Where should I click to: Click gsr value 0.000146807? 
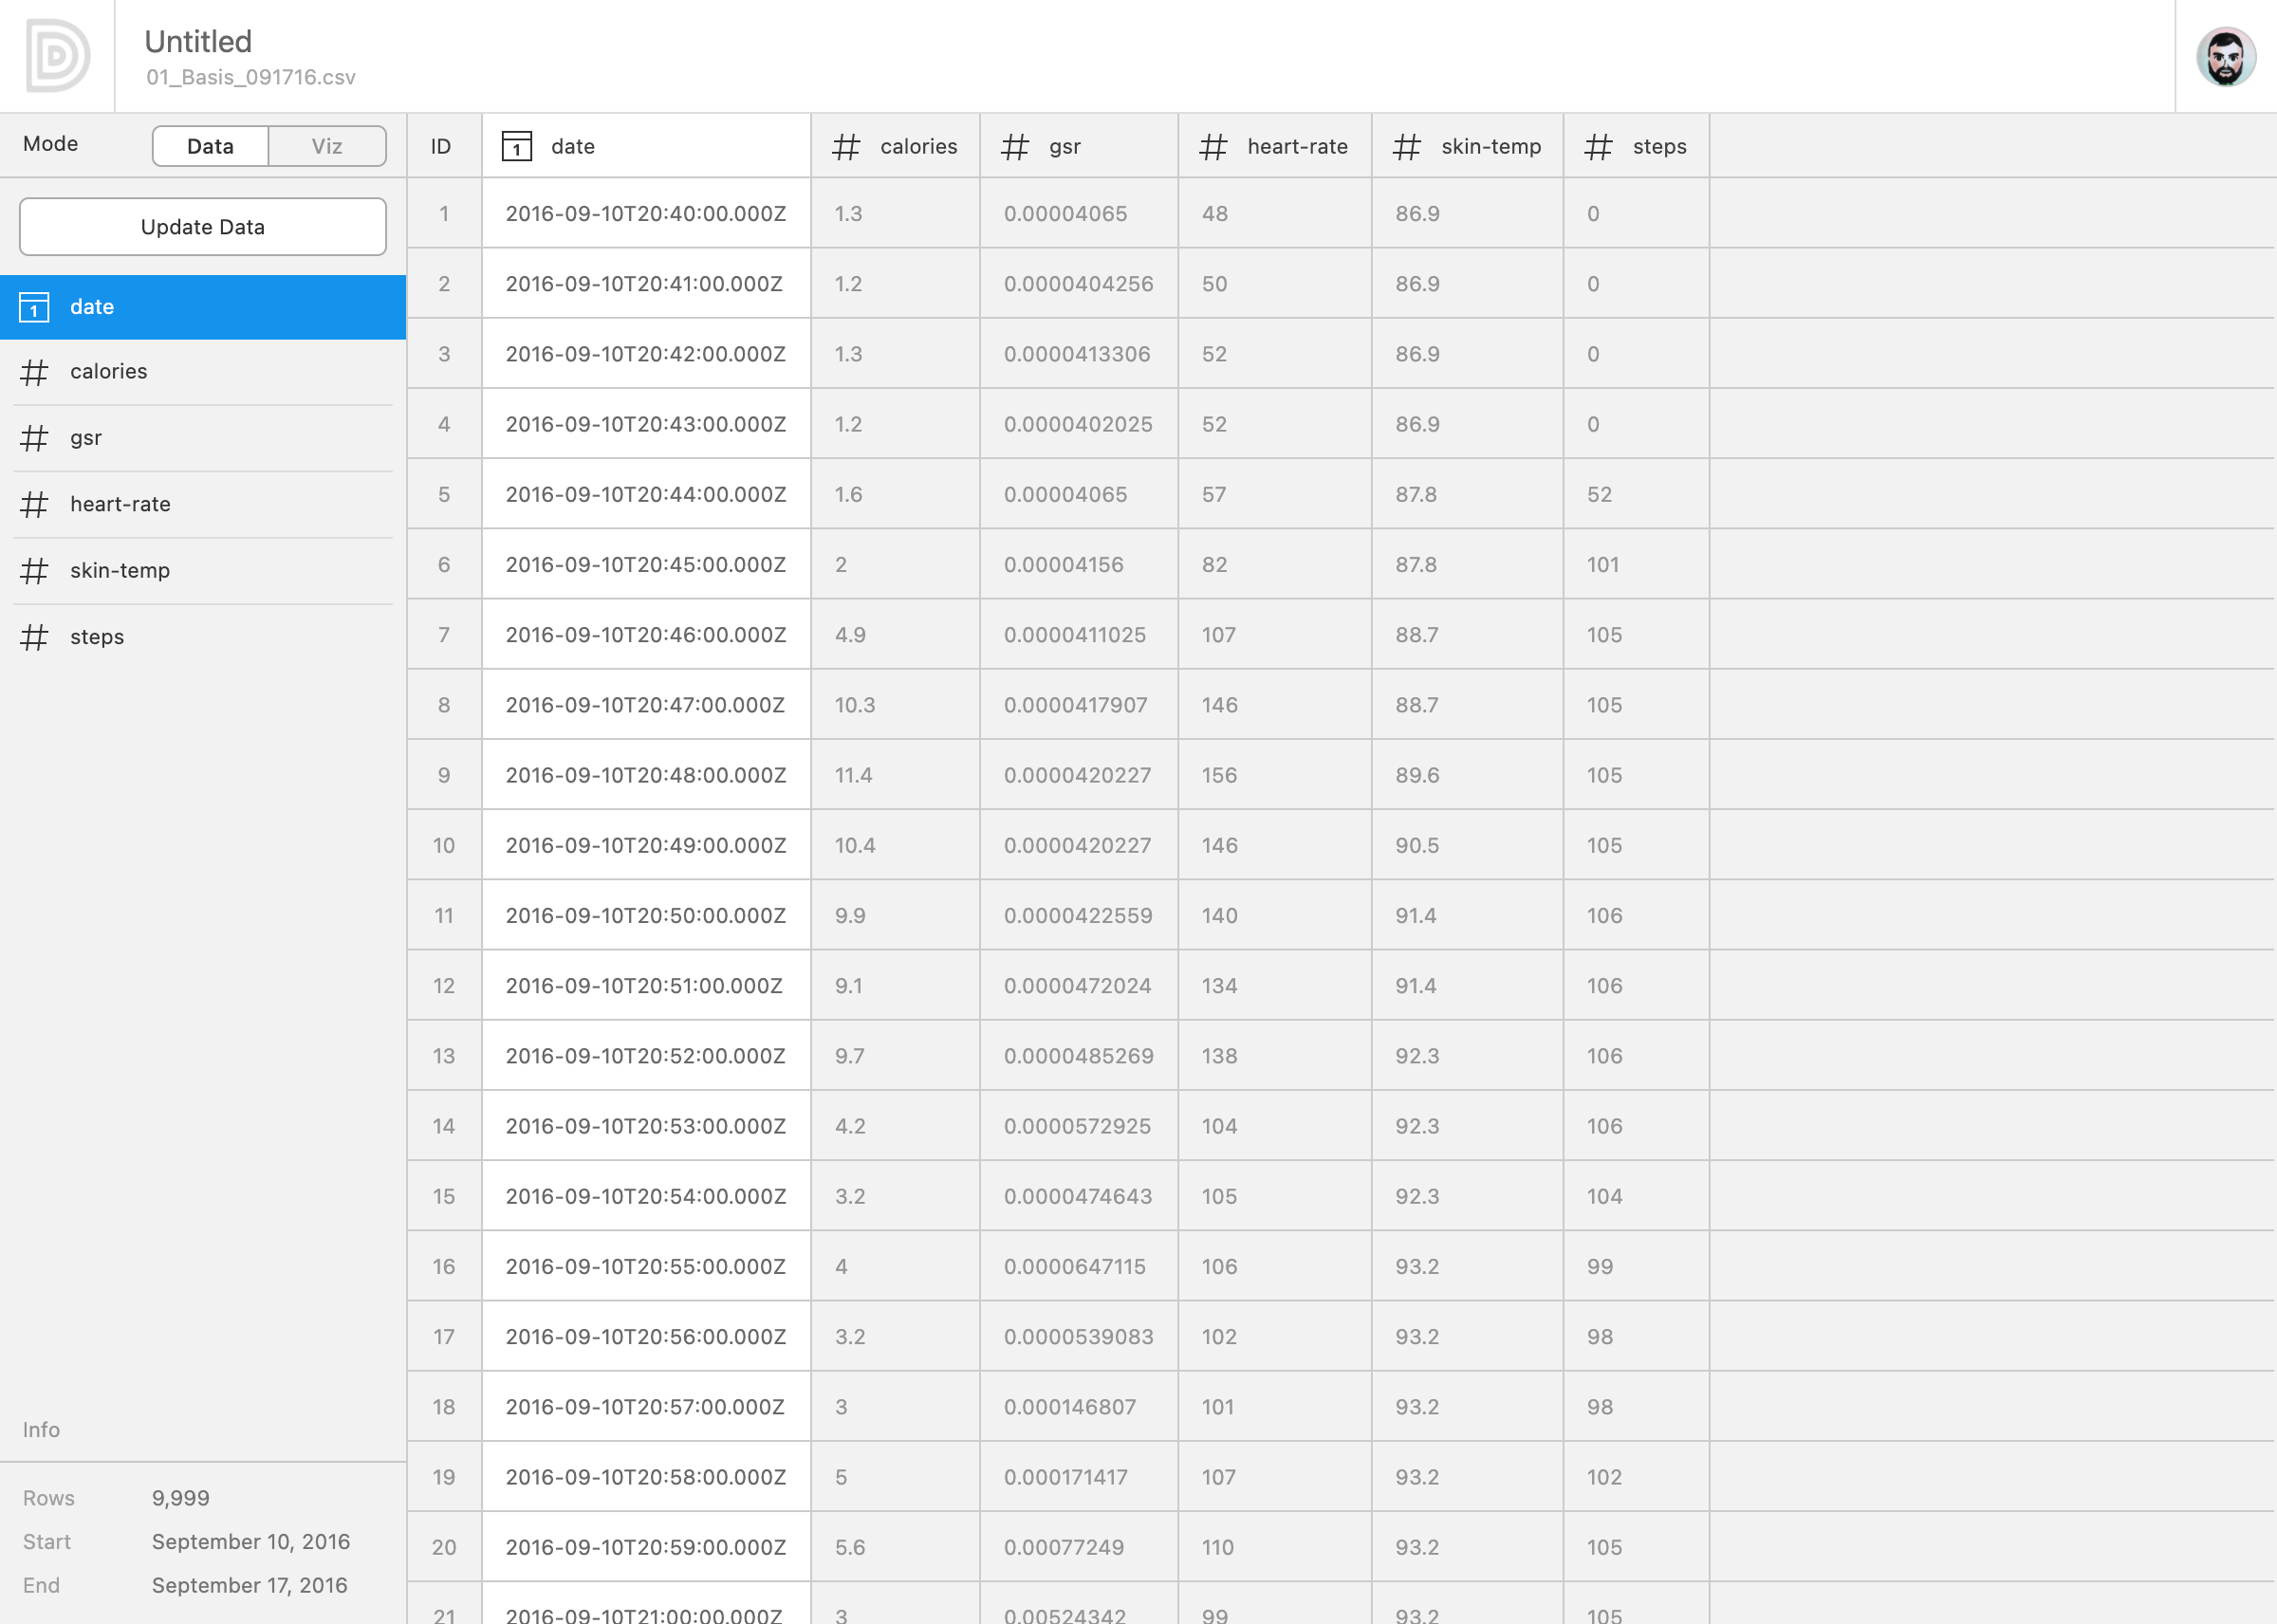(1070, 1407)
